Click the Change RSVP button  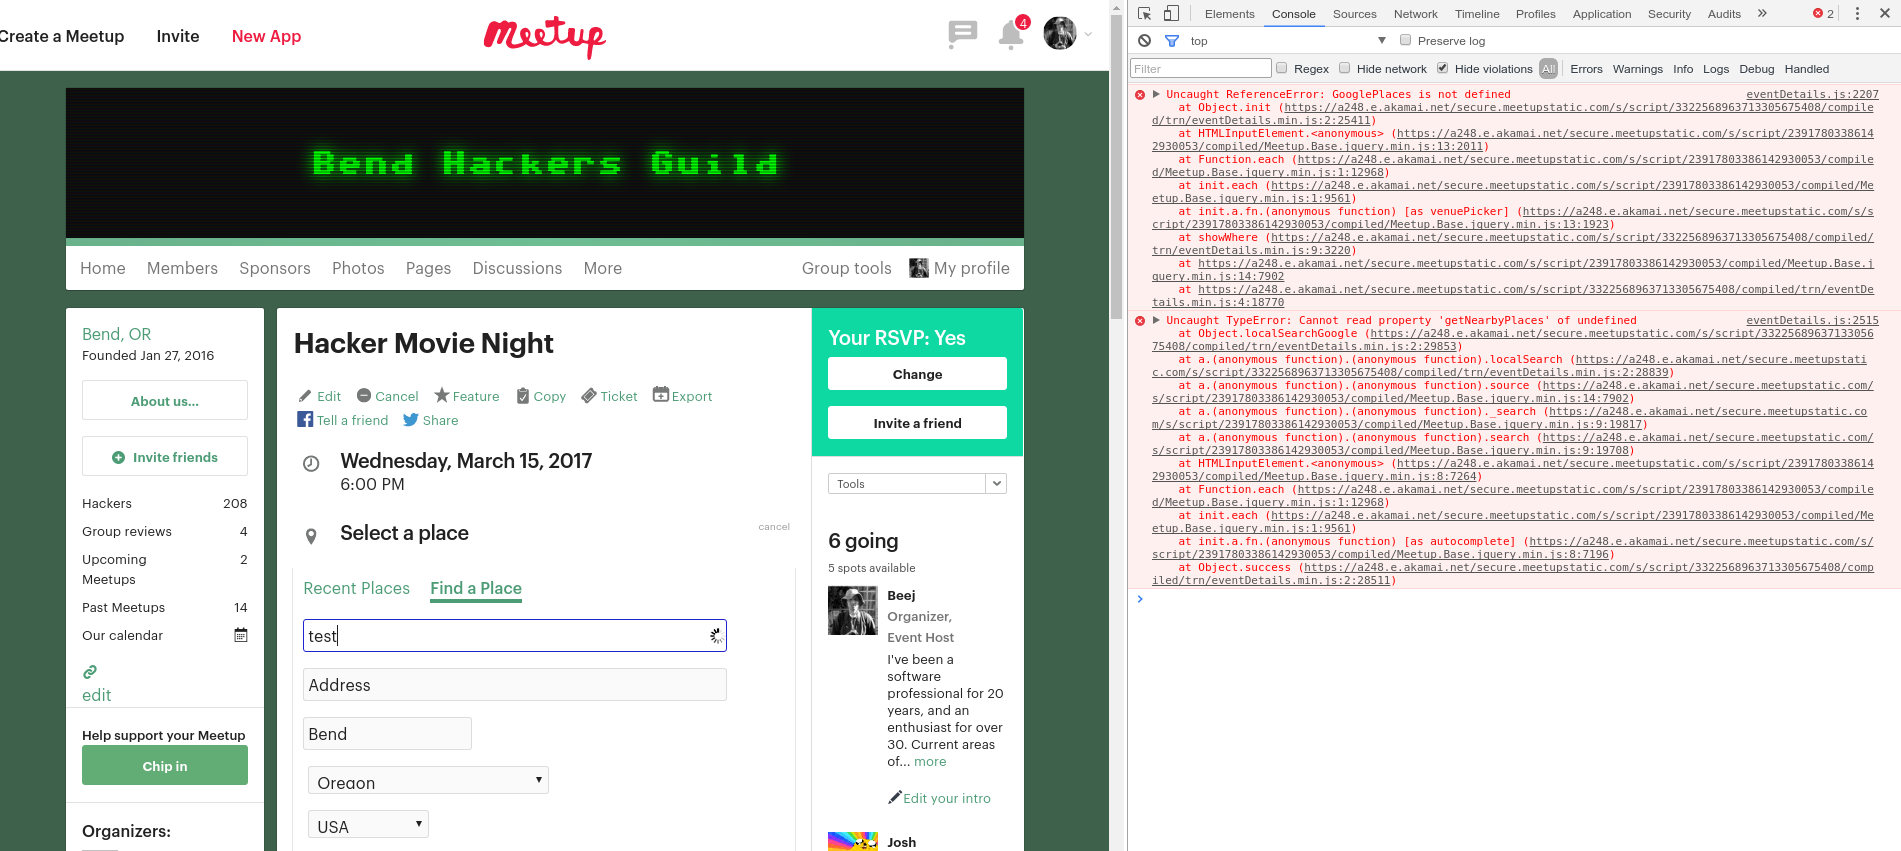[917, 374]
